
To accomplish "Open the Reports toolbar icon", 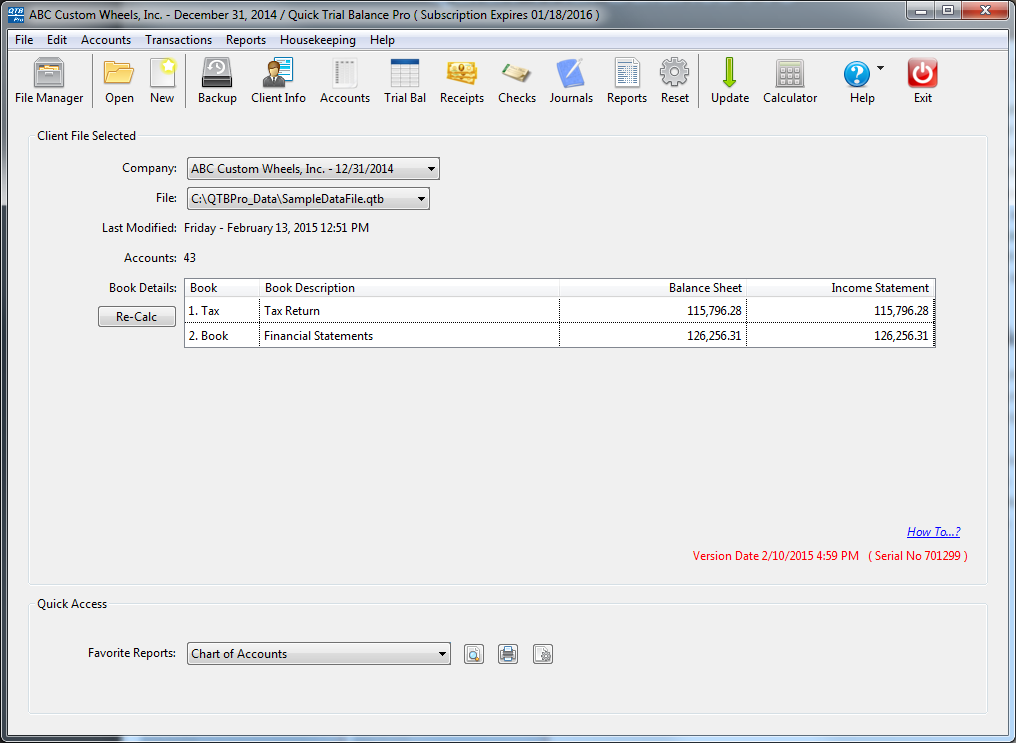I will [x=627, y=80].
